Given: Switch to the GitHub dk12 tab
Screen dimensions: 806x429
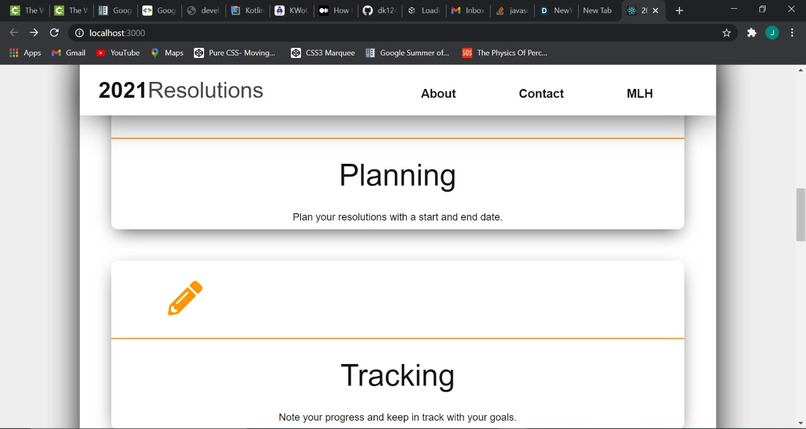Looking at the screenshot, I should pos(380,10).
